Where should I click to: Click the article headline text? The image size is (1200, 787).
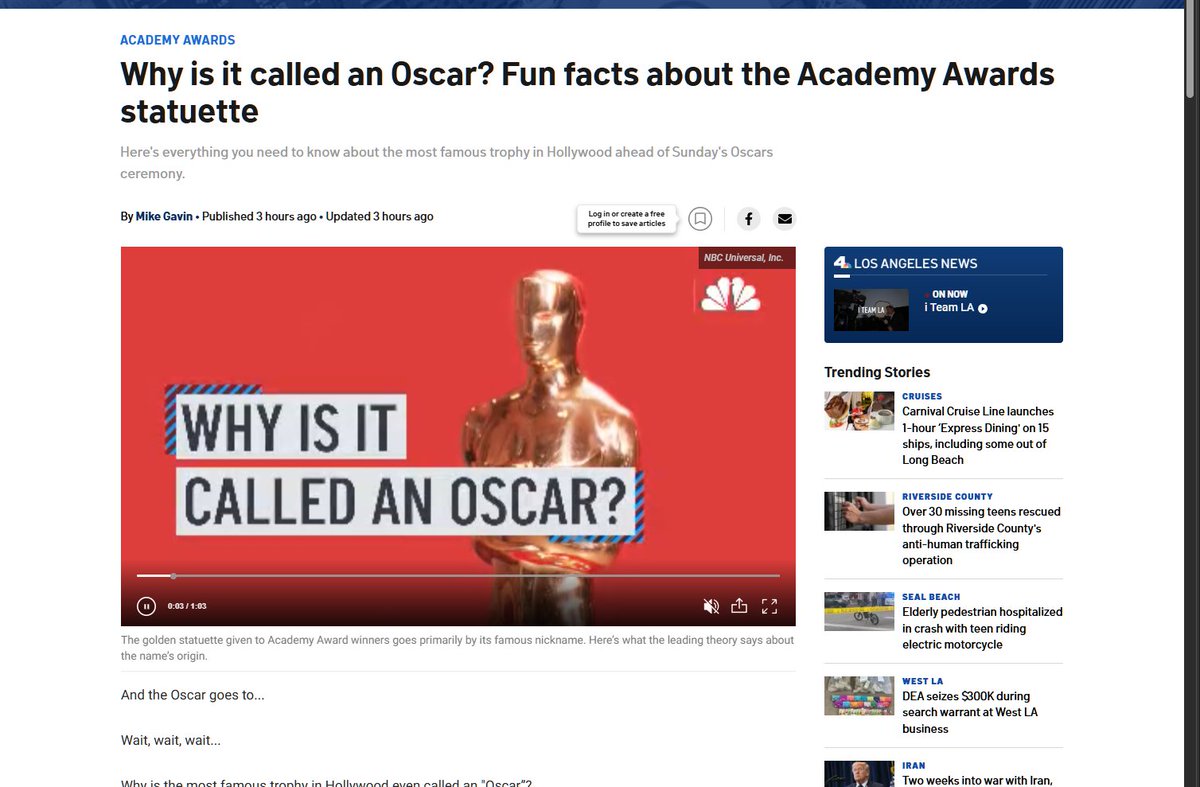(x=587, y=92)
